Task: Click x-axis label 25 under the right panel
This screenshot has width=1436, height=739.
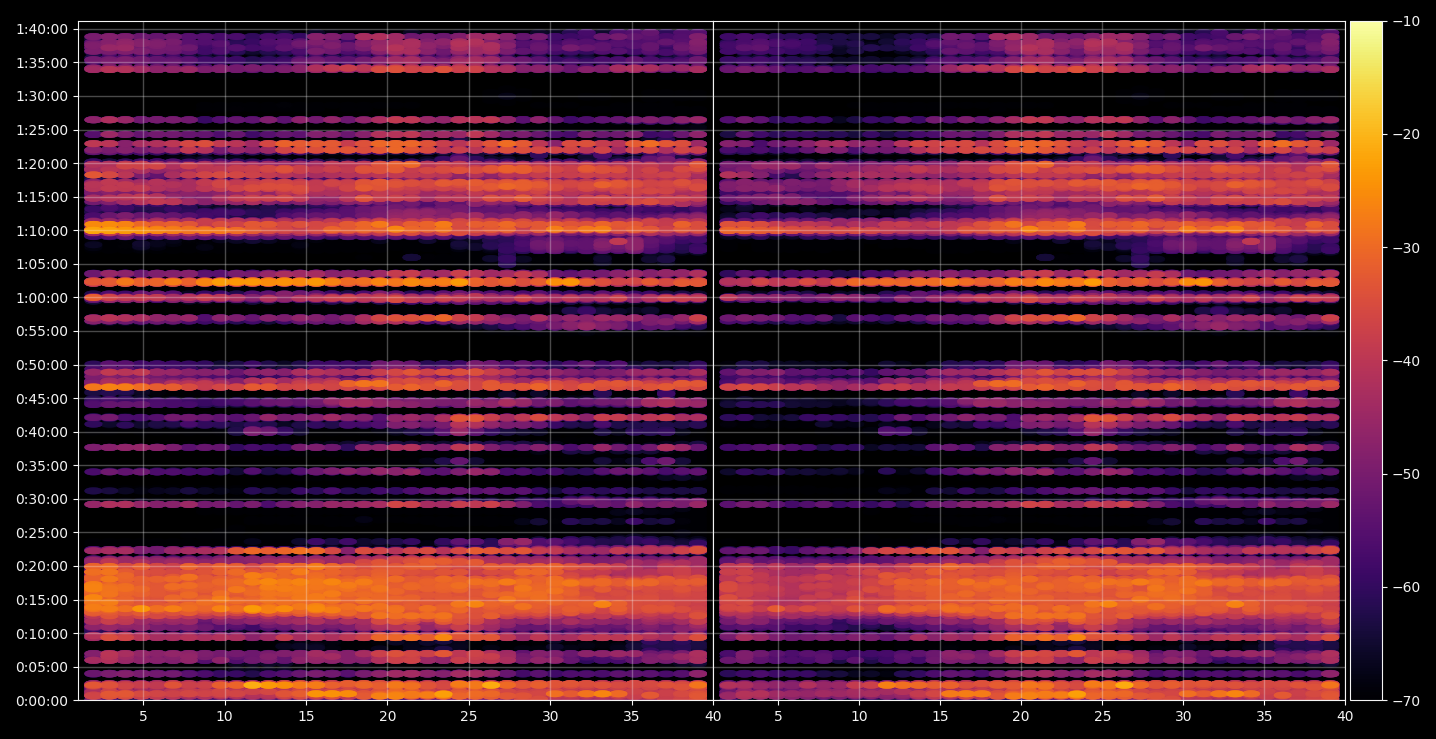Action: [x=1102, y=716]
